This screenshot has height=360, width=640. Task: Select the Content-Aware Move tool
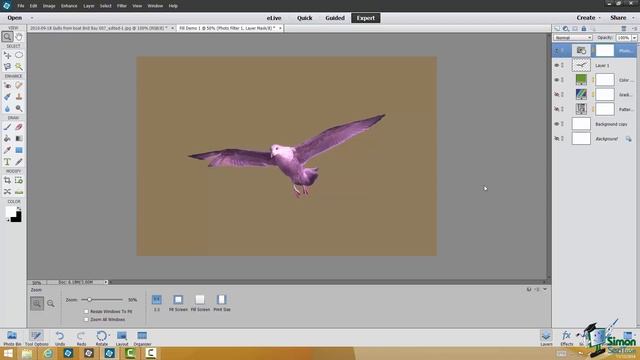point(7,191)
